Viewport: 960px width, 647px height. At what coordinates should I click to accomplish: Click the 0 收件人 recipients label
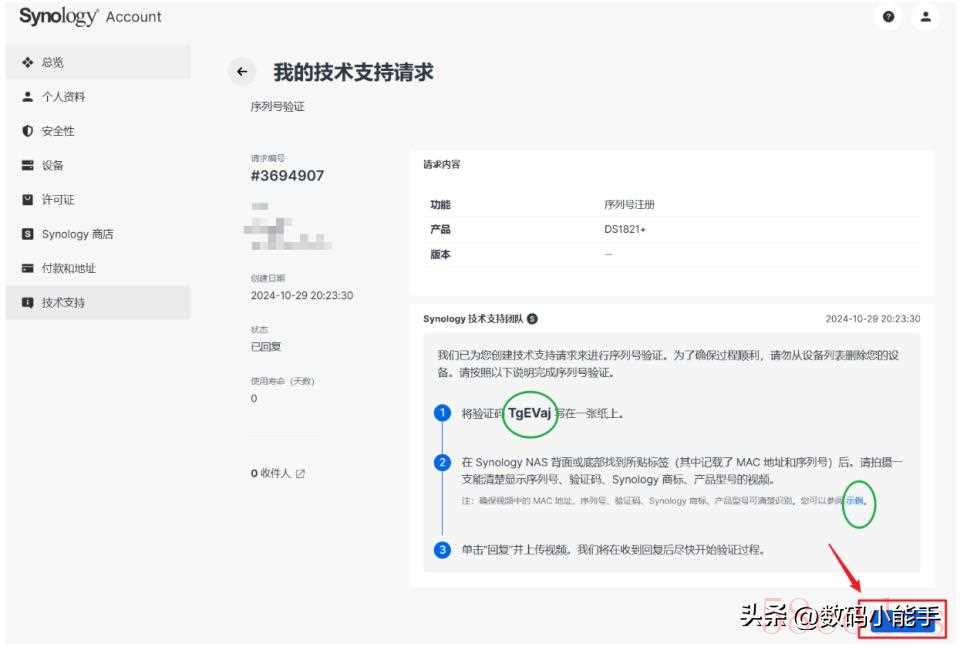pyautogui.click(x=271, y=473)
